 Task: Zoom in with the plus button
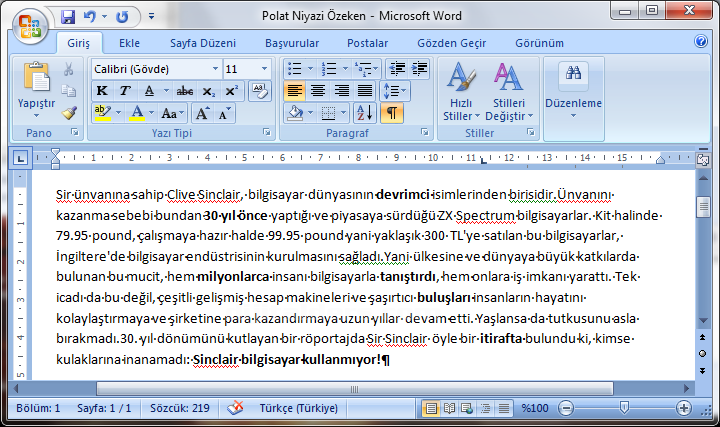tap(684, 408)
